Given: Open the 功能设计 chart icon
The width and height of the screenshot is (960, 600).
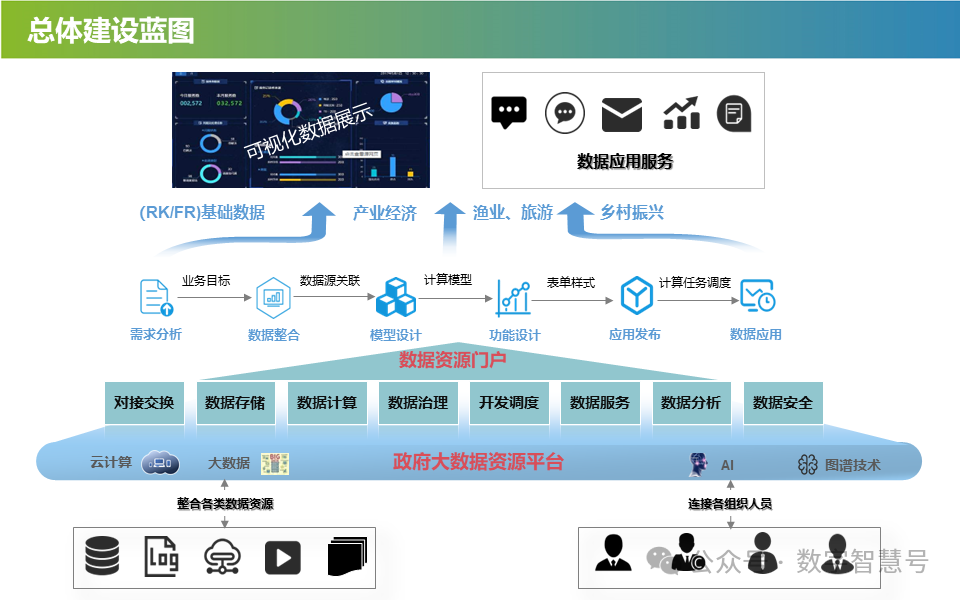Looking at the screenshot, I should point(514,297).
